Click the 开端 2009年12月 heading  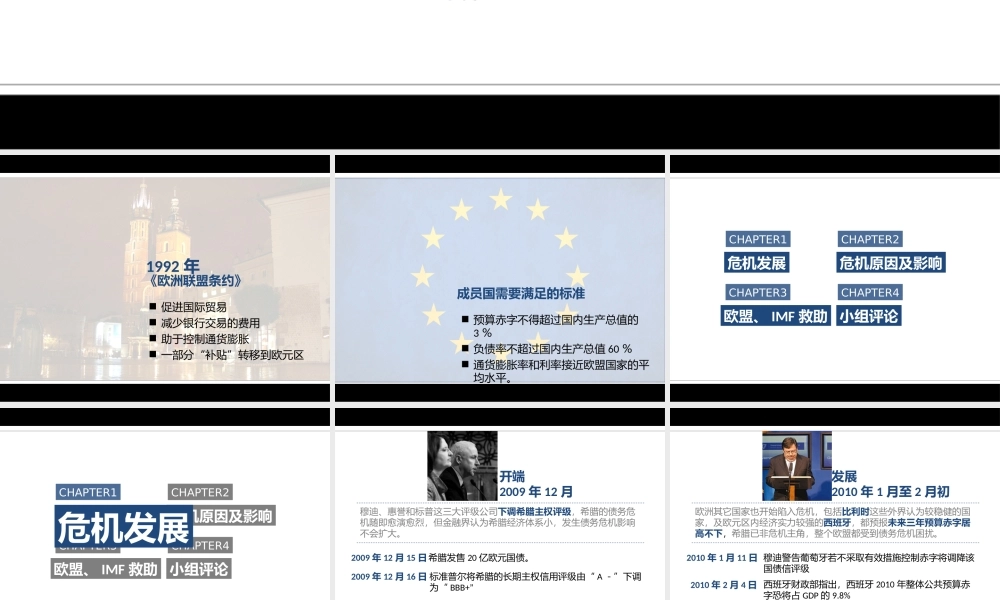536,484
